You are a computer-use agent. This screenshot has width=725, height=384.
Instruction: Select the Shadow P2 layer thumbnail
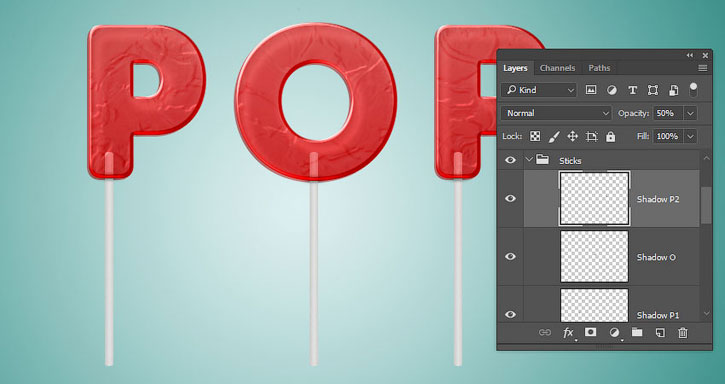pos(595,198)
